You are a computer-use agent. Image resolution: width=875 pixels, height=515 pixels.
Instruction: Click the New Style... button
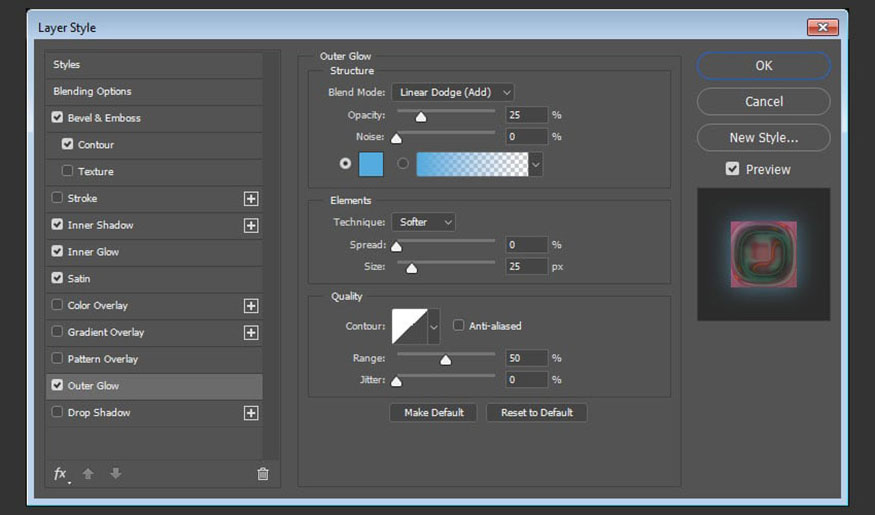point(763,138)
